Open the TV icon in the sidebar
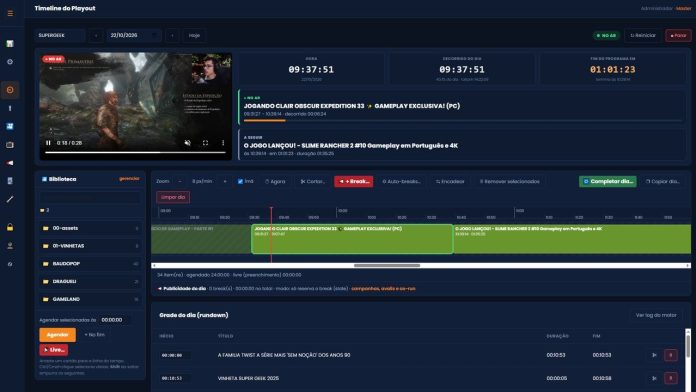Screen dimensions: 696x392 (x=10, y=145)
